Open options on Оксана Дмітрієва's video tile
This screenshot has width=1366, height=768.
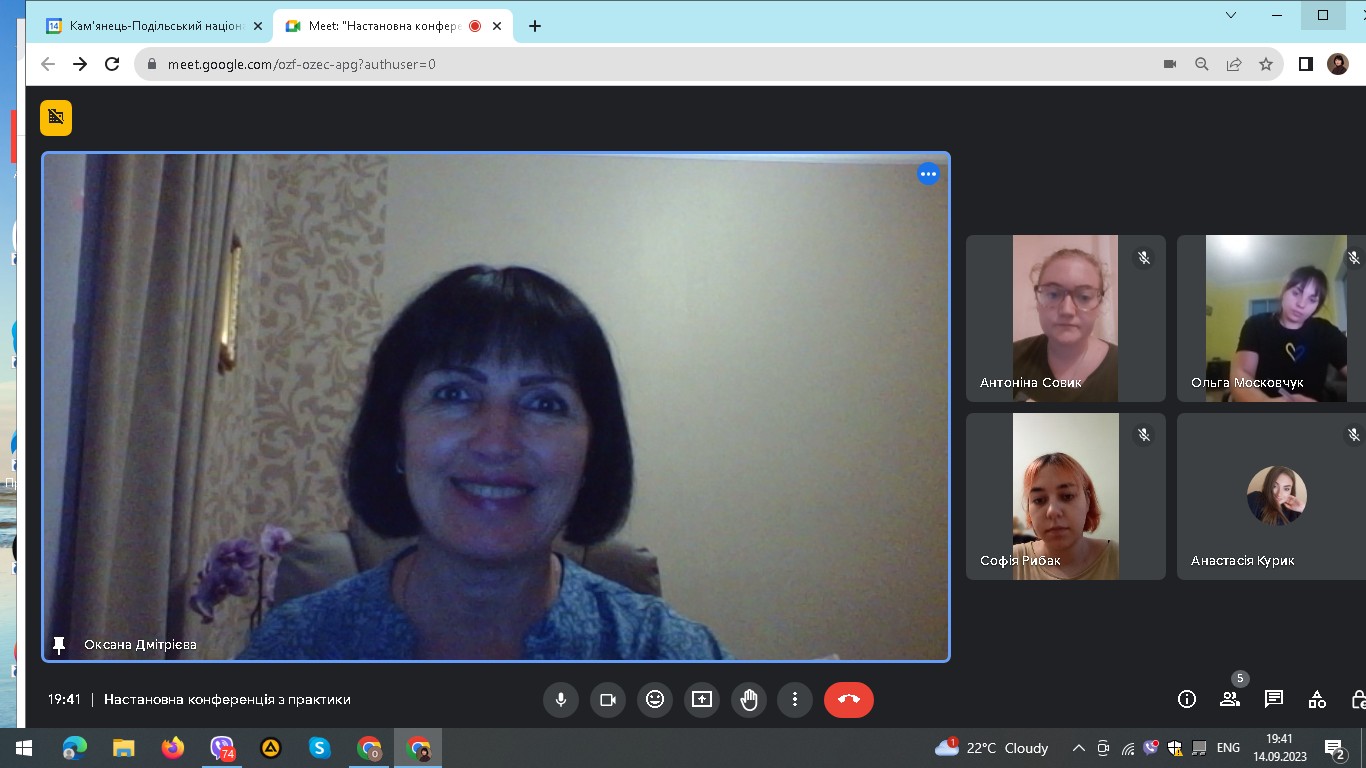[928, 174]
